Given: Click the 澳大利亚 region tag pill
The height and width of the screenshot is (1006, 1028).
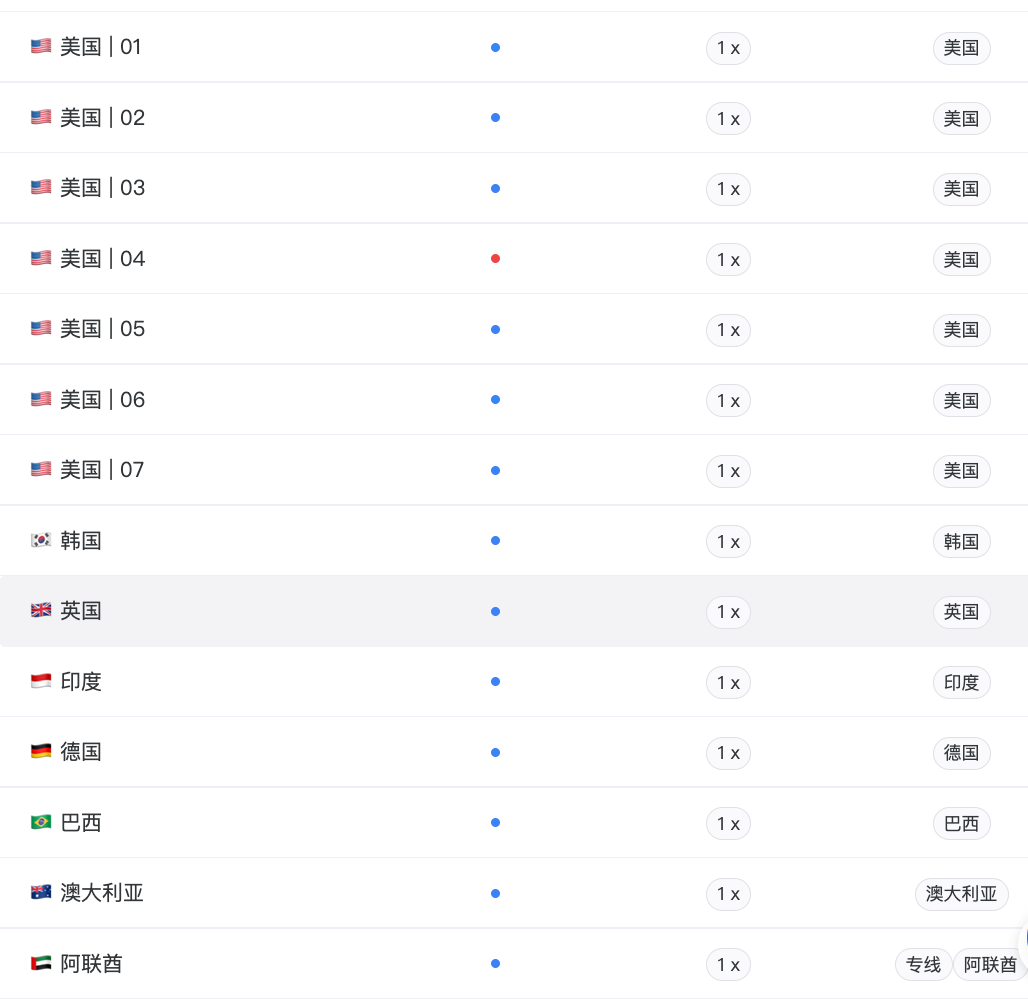Looking at the screenshot, I should [961, 894].
